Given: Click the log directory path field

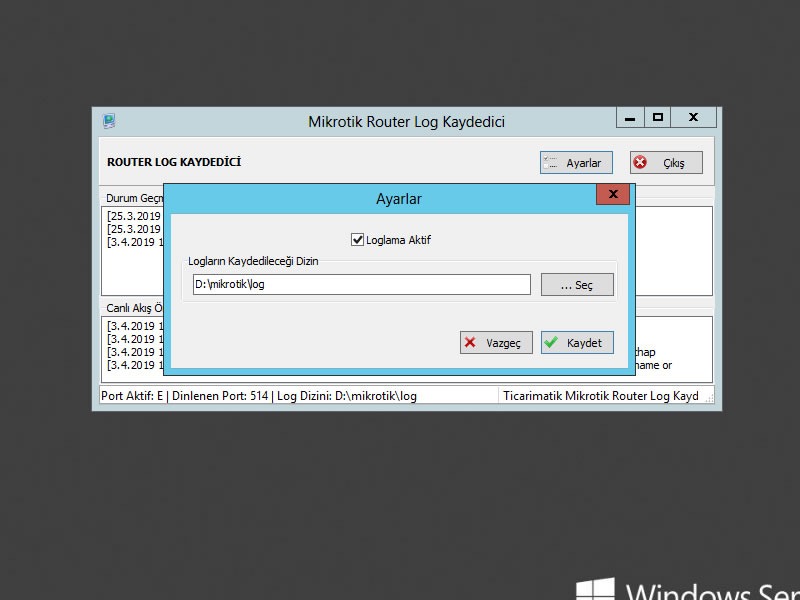Looking at the screenshot, I should pyautogui.click(x=361, y=285).
